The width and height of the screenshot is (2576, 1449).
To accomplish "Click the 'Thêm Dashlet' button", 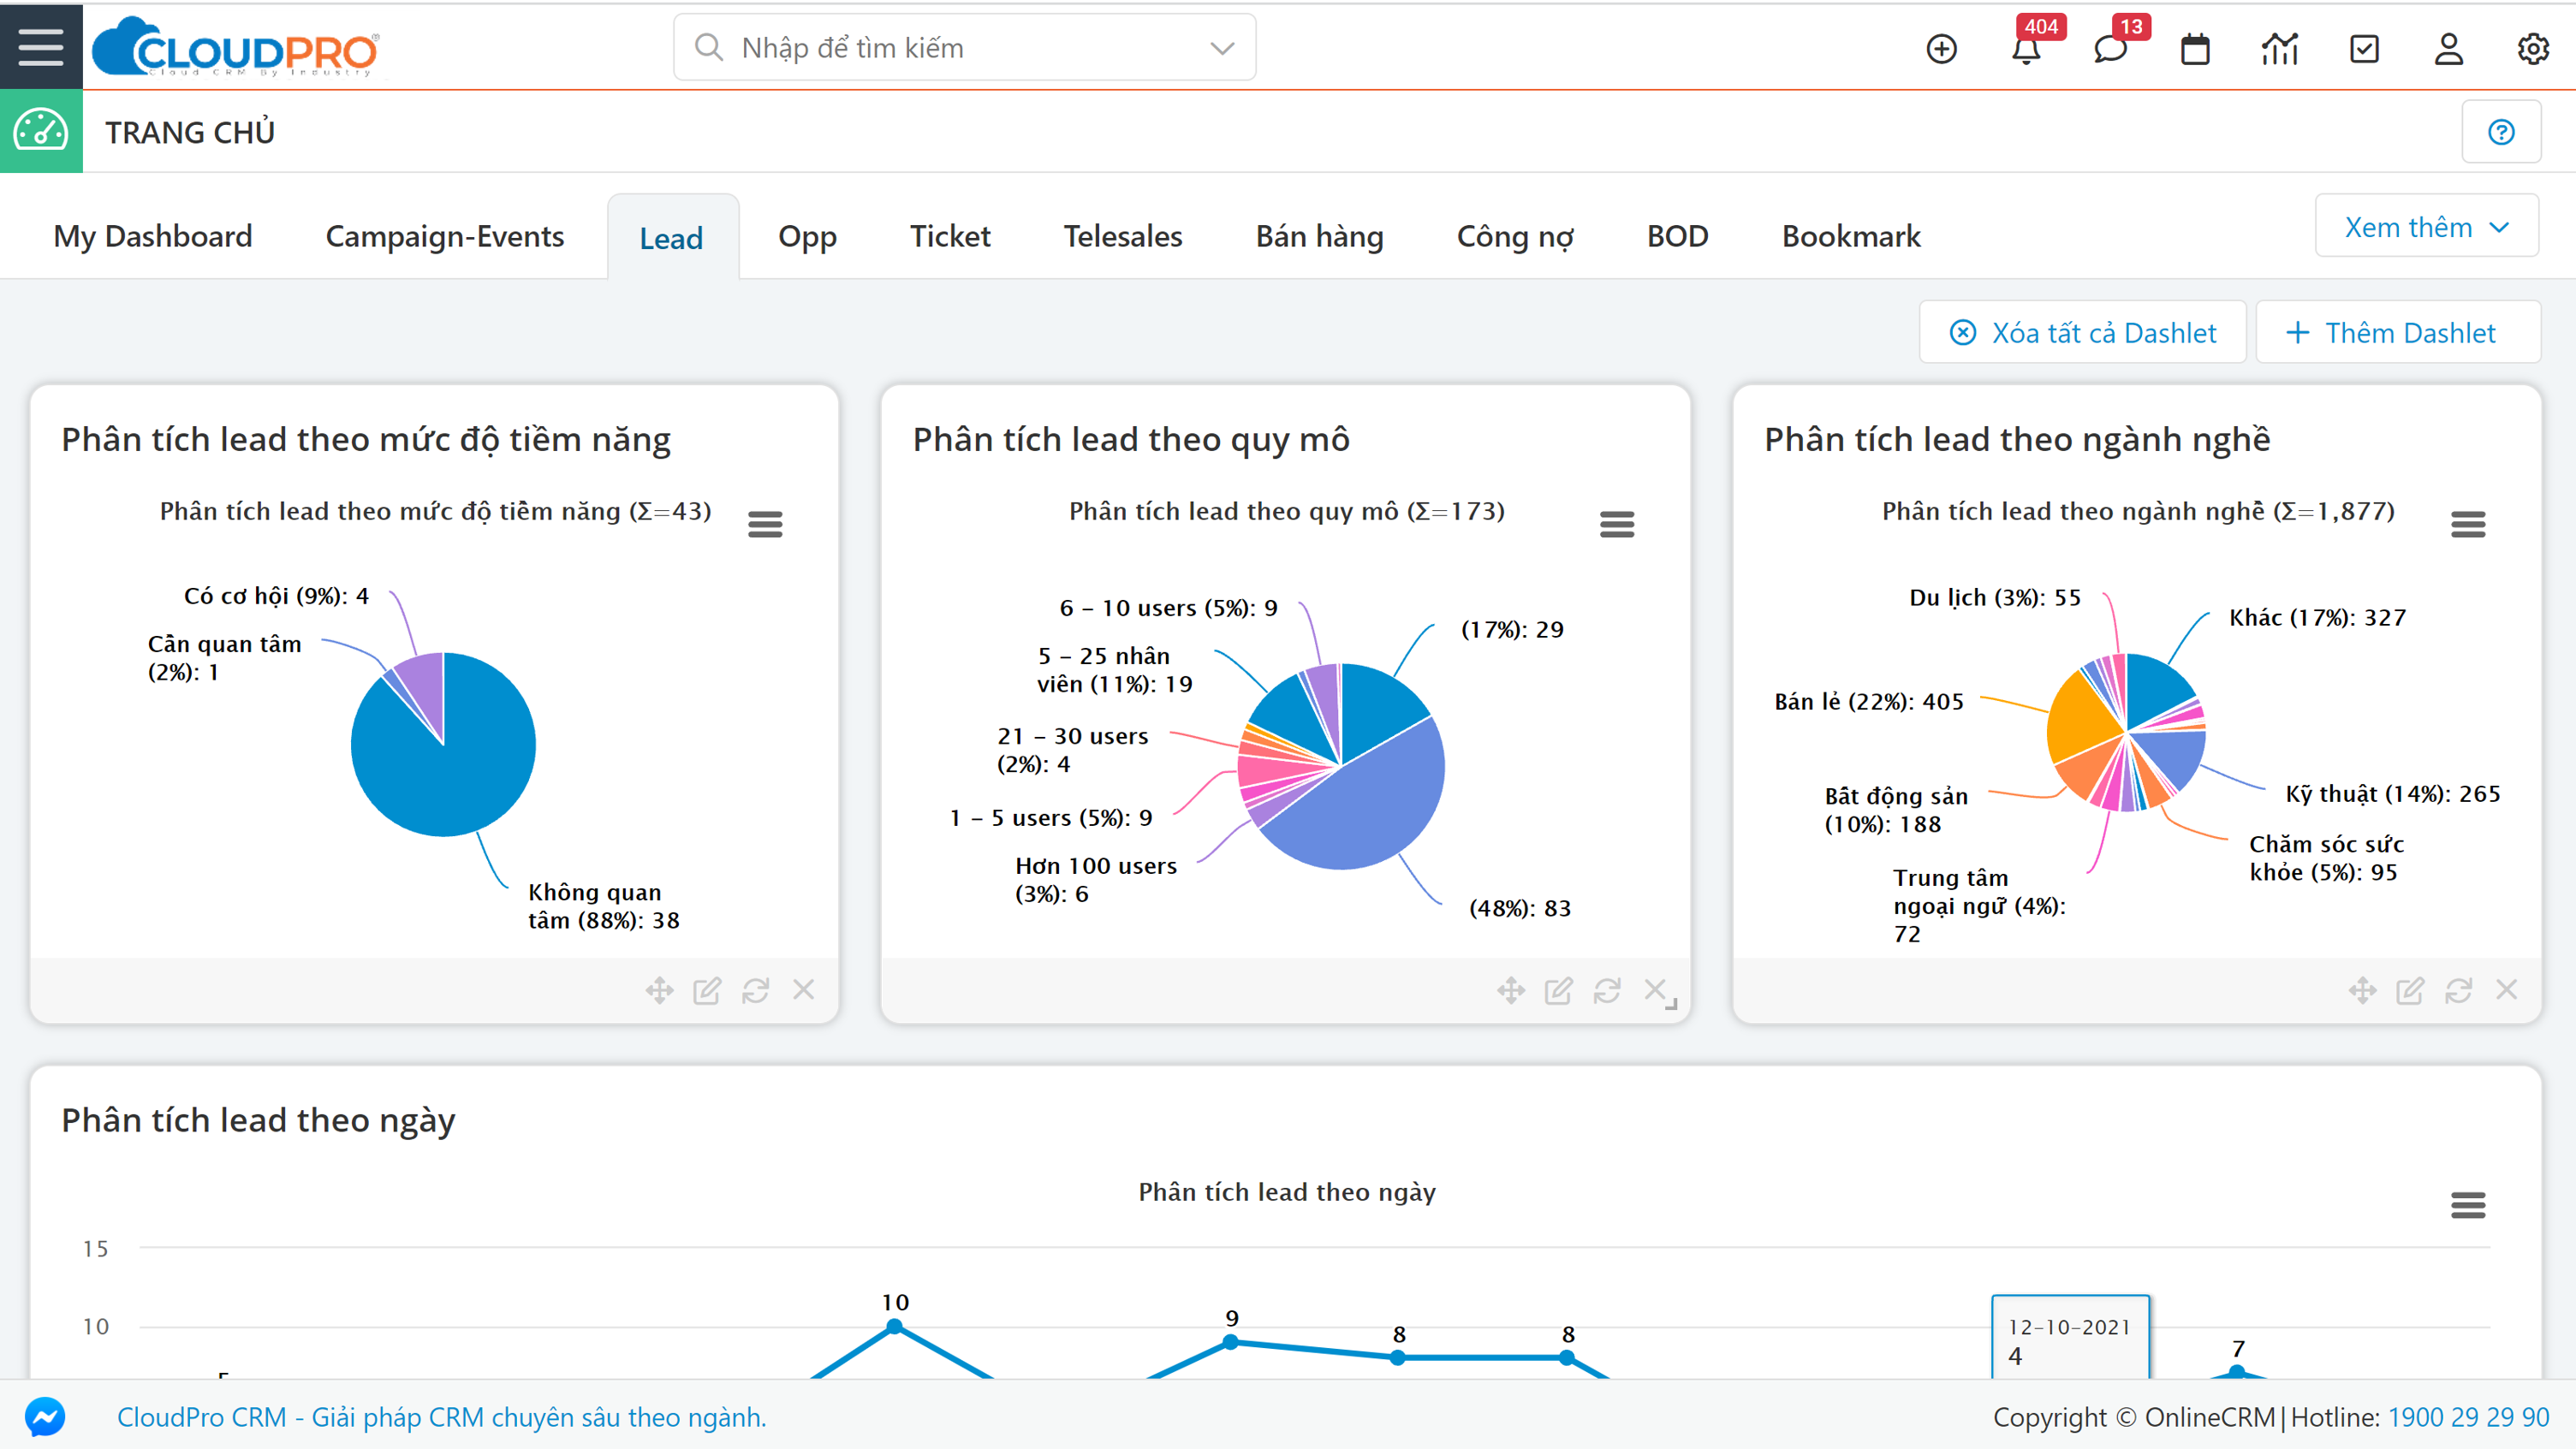I will [x=2397, y=332].
